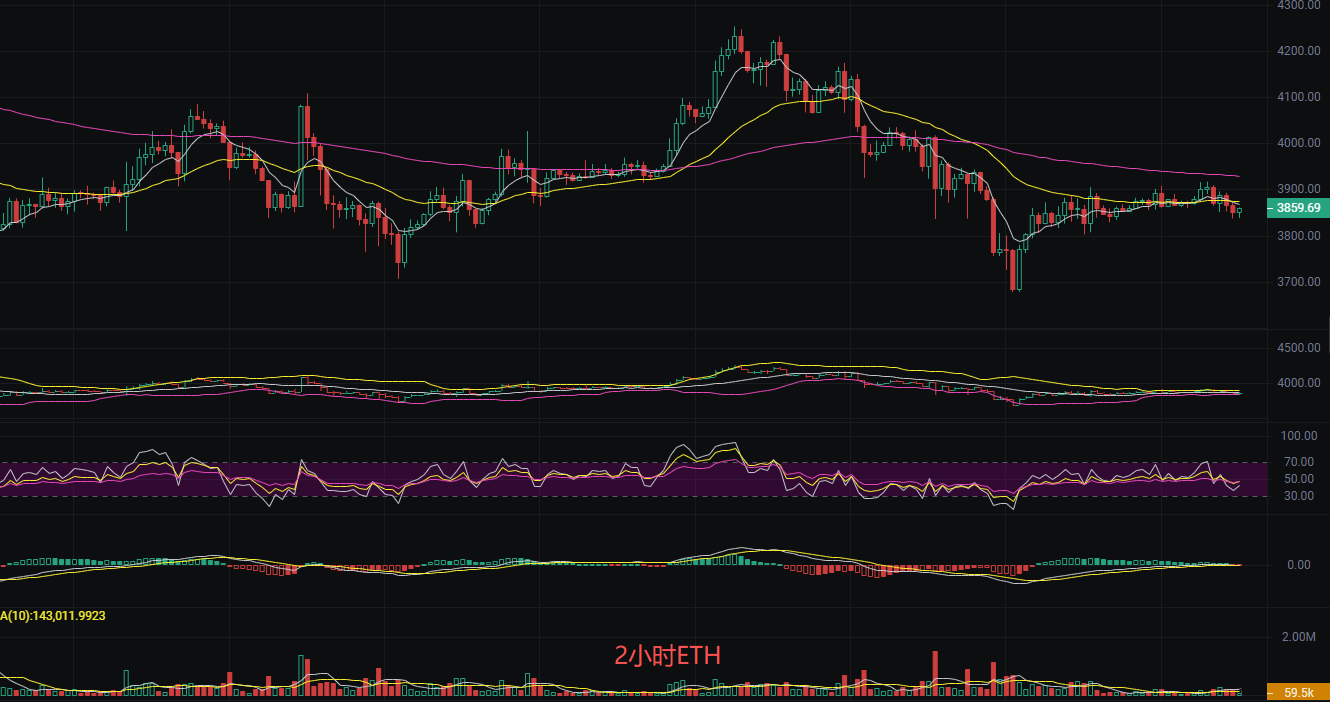This screenshot has width=1330, height=702.
Task: Click the MA(10) volume indicator label
Action: pos(53,616)
